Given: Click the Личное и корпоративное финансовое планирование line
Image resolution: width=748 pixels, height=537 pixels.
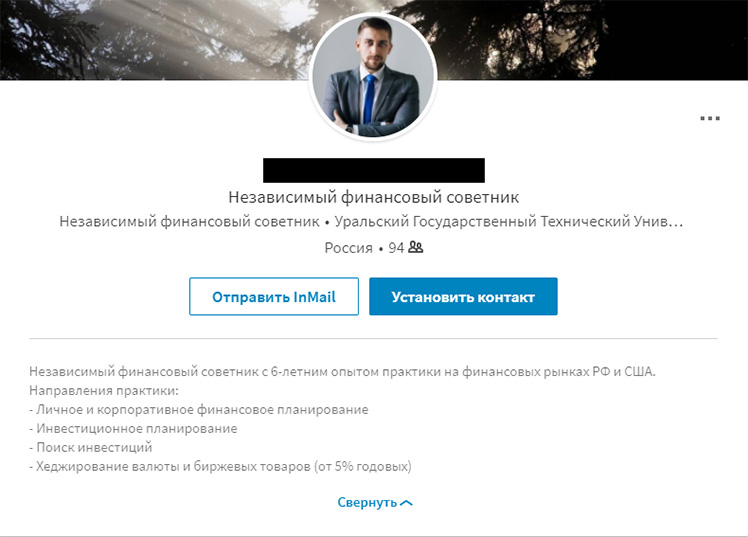Looking at the screenshot, I should (199, 410).
